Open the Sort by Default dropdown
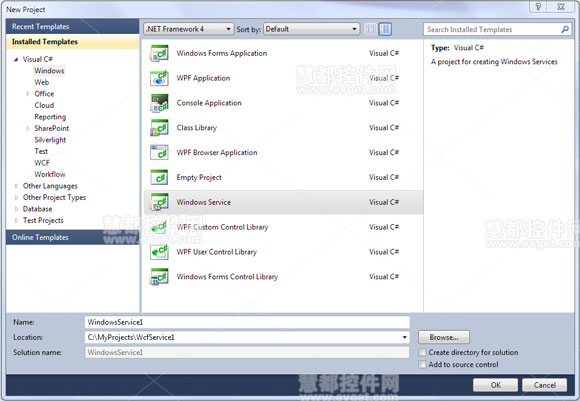 coord(311,29)
